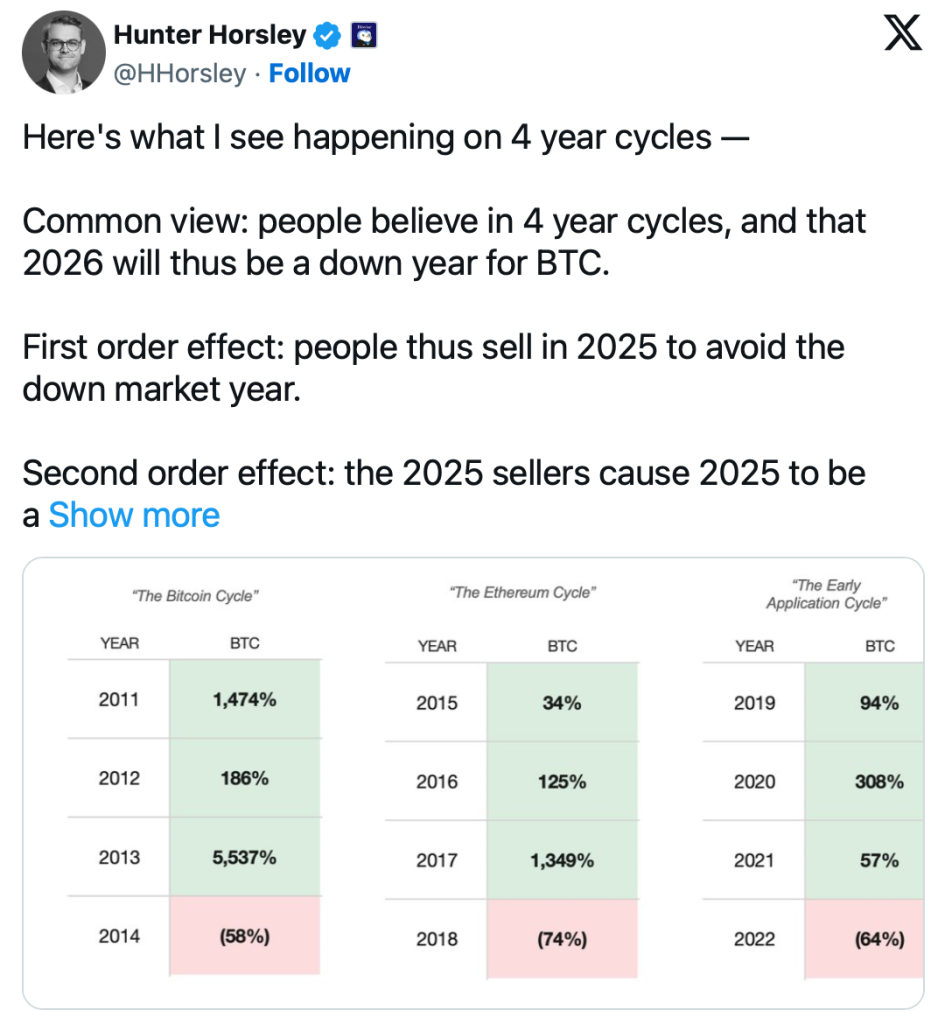945x1024 pixels.
Task: Click the green 1,474% cell for 2011
Action: pos(244,700)
